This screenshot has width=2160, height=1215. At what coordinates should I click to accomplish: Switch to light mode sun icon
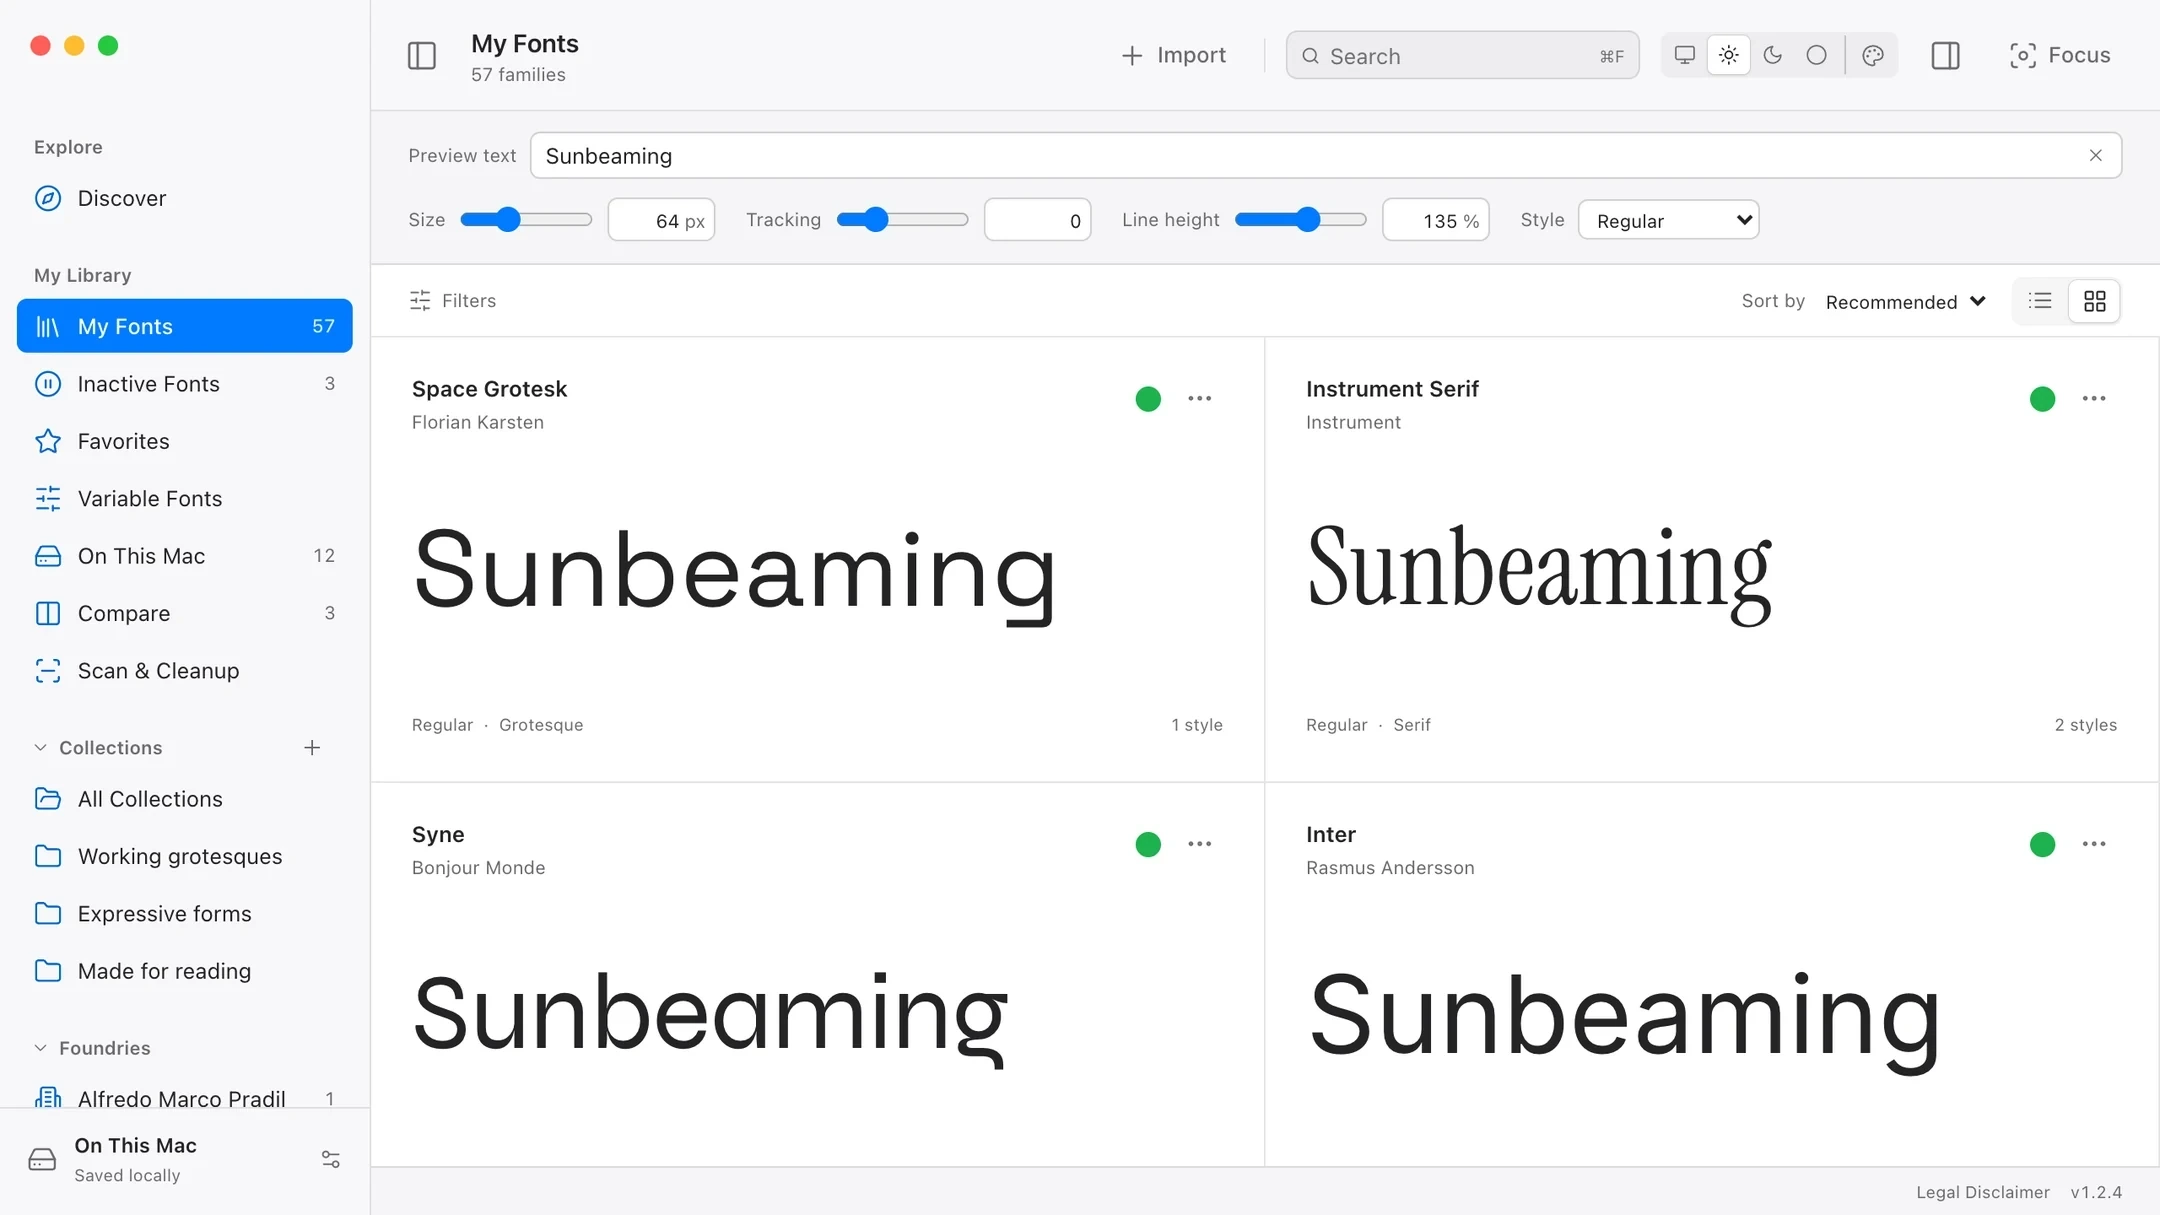[x=1729, y=55]
